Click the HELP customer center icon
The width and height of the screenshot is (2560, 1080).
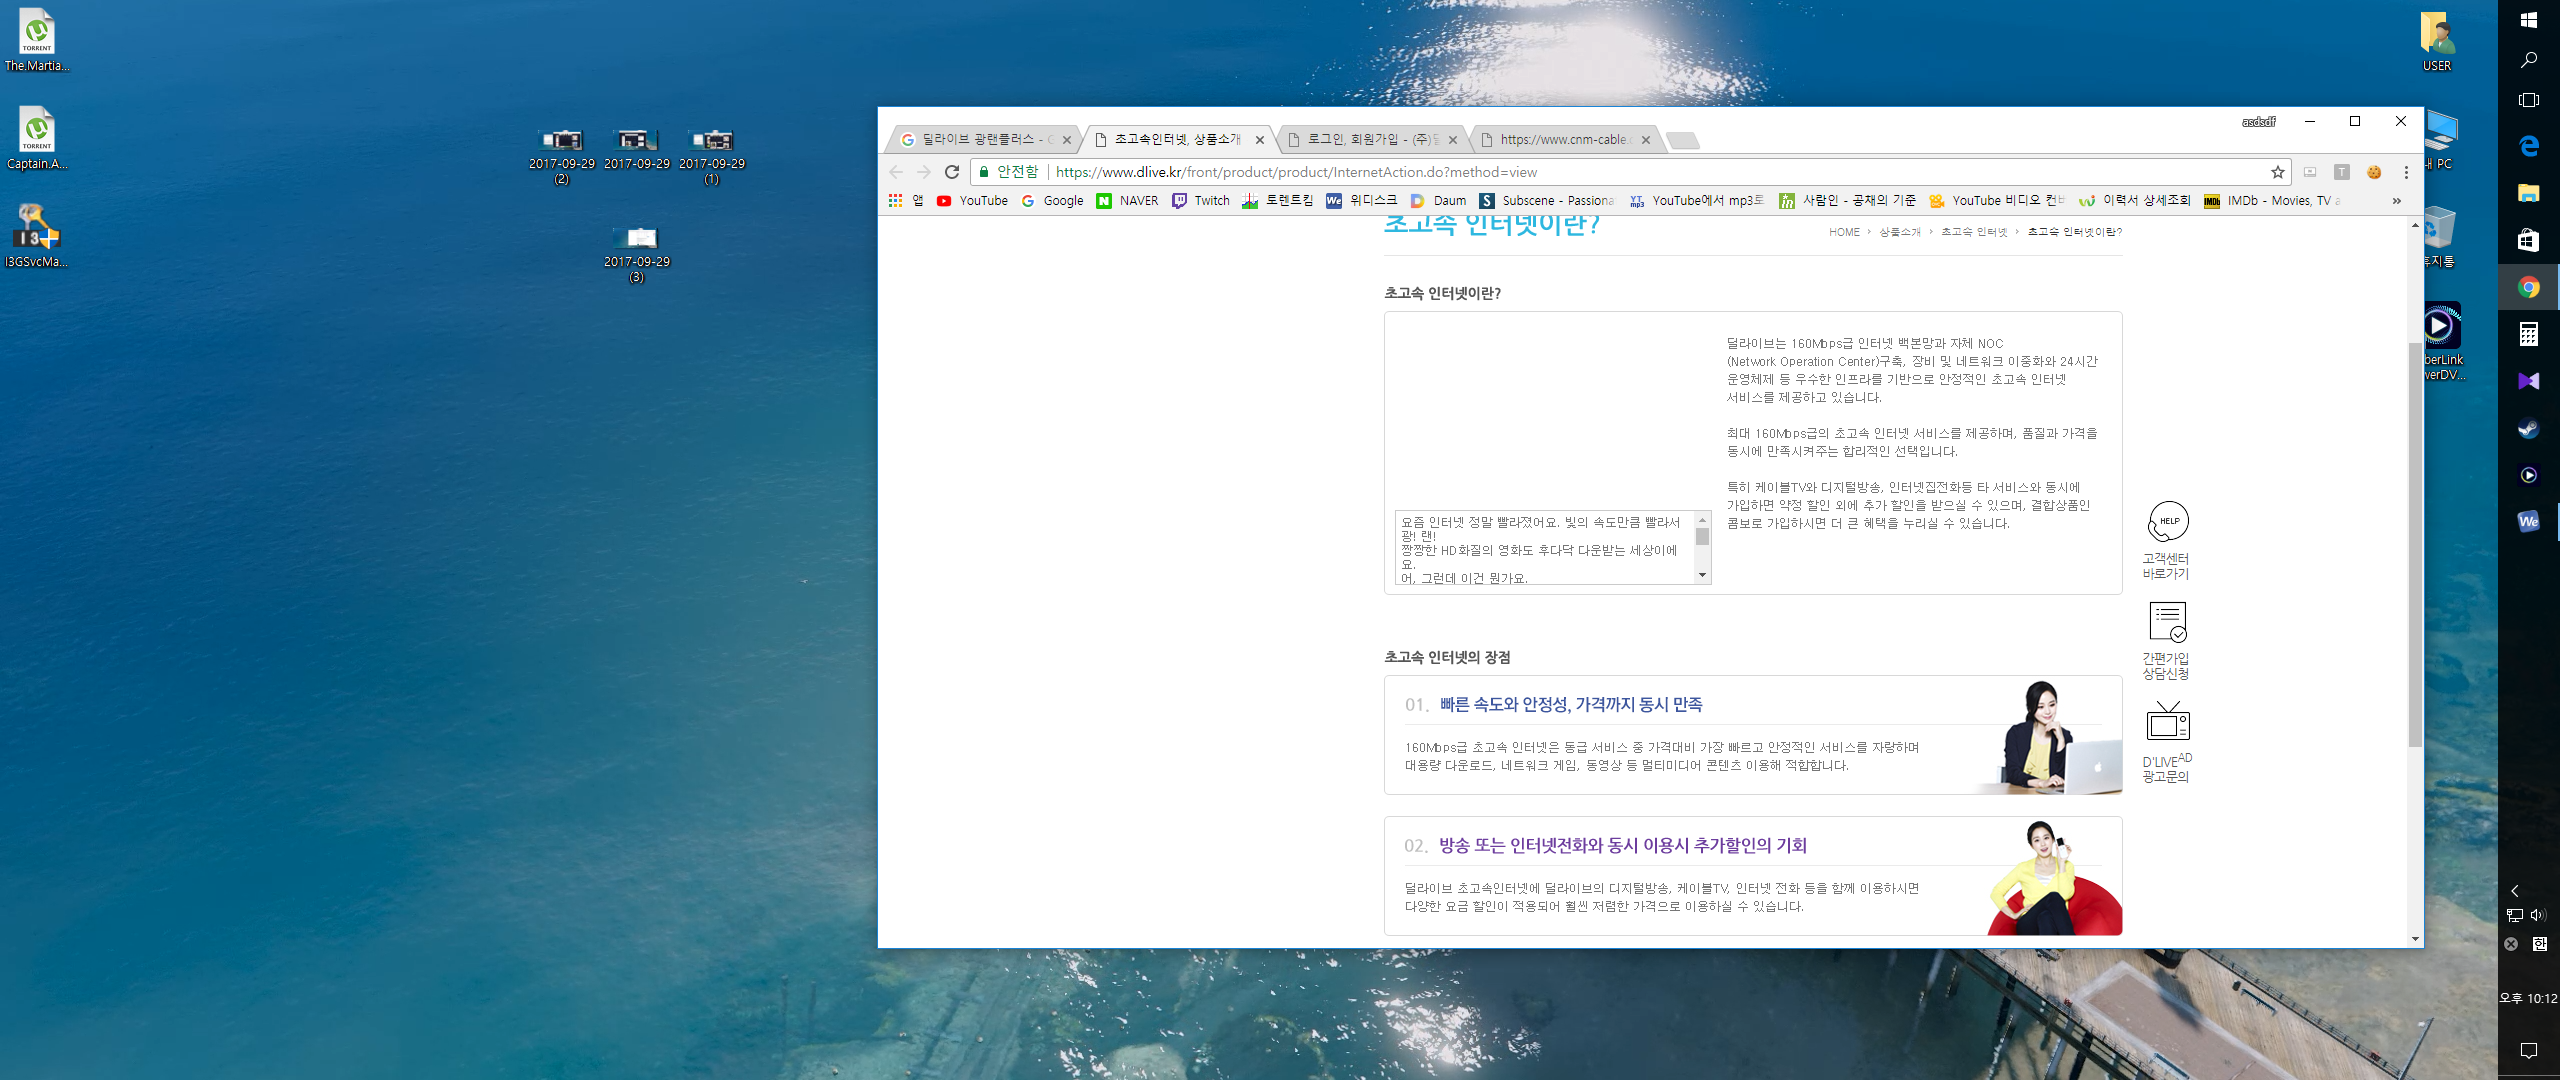click(2167, 521)
